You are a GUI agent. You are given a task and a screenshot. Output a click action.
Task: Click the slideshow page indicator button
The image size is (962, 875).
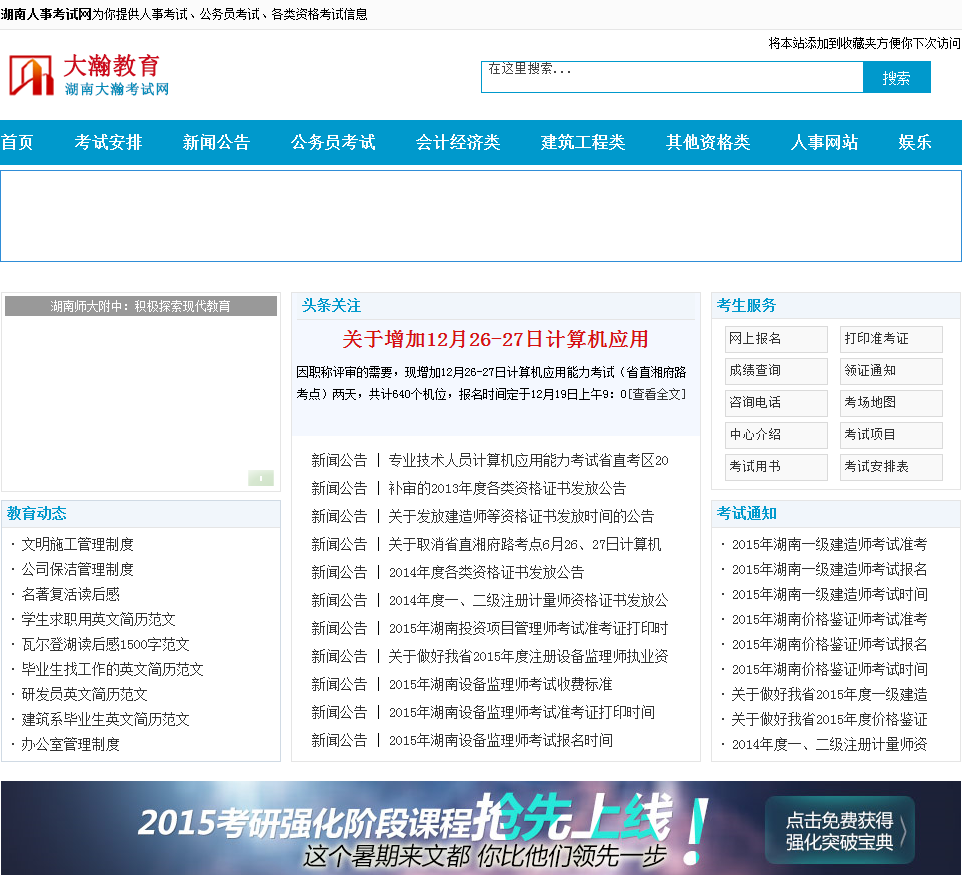pyautogui.click(x=260, y=478)
